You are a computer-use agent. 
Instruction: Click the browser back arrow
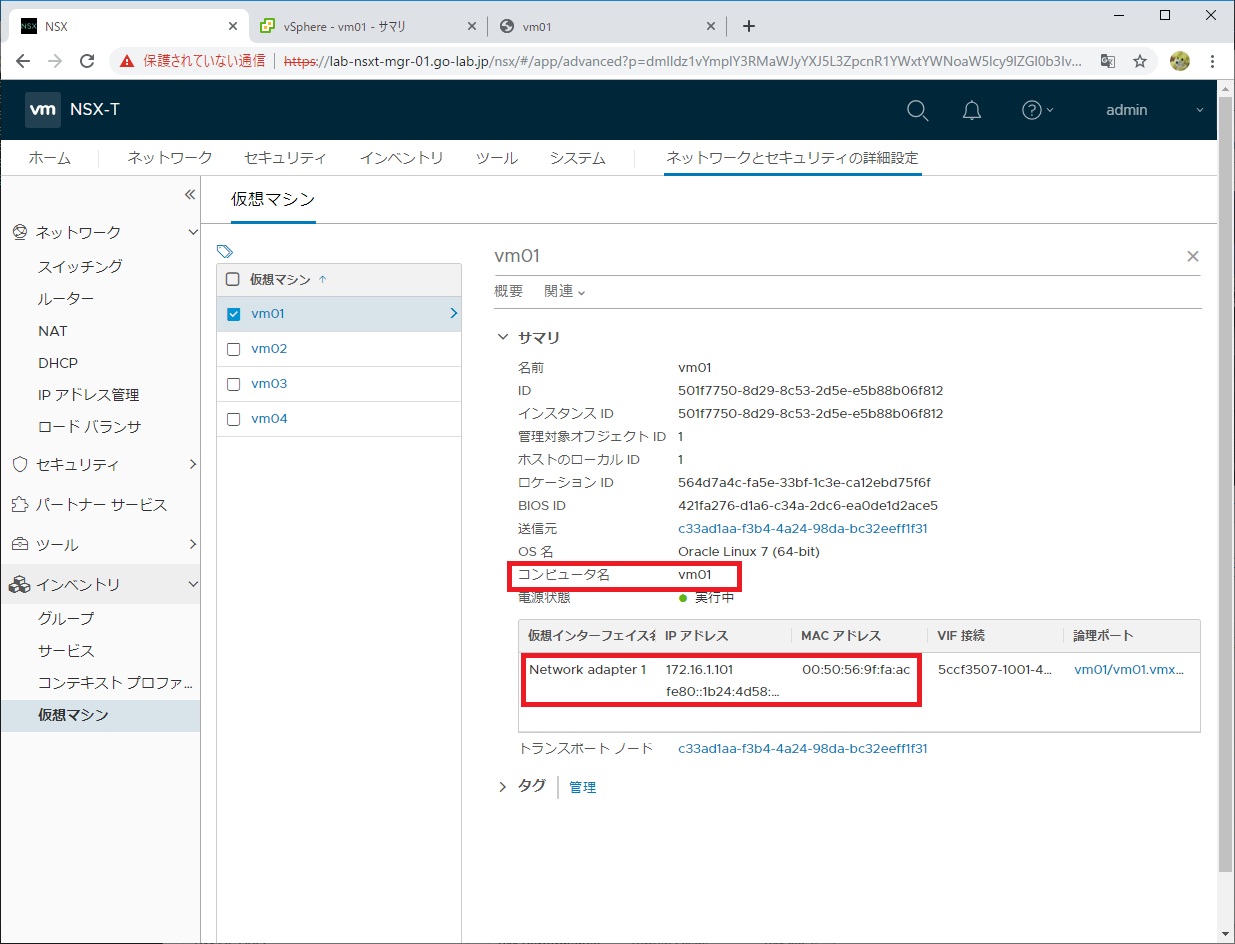[23, 60]
